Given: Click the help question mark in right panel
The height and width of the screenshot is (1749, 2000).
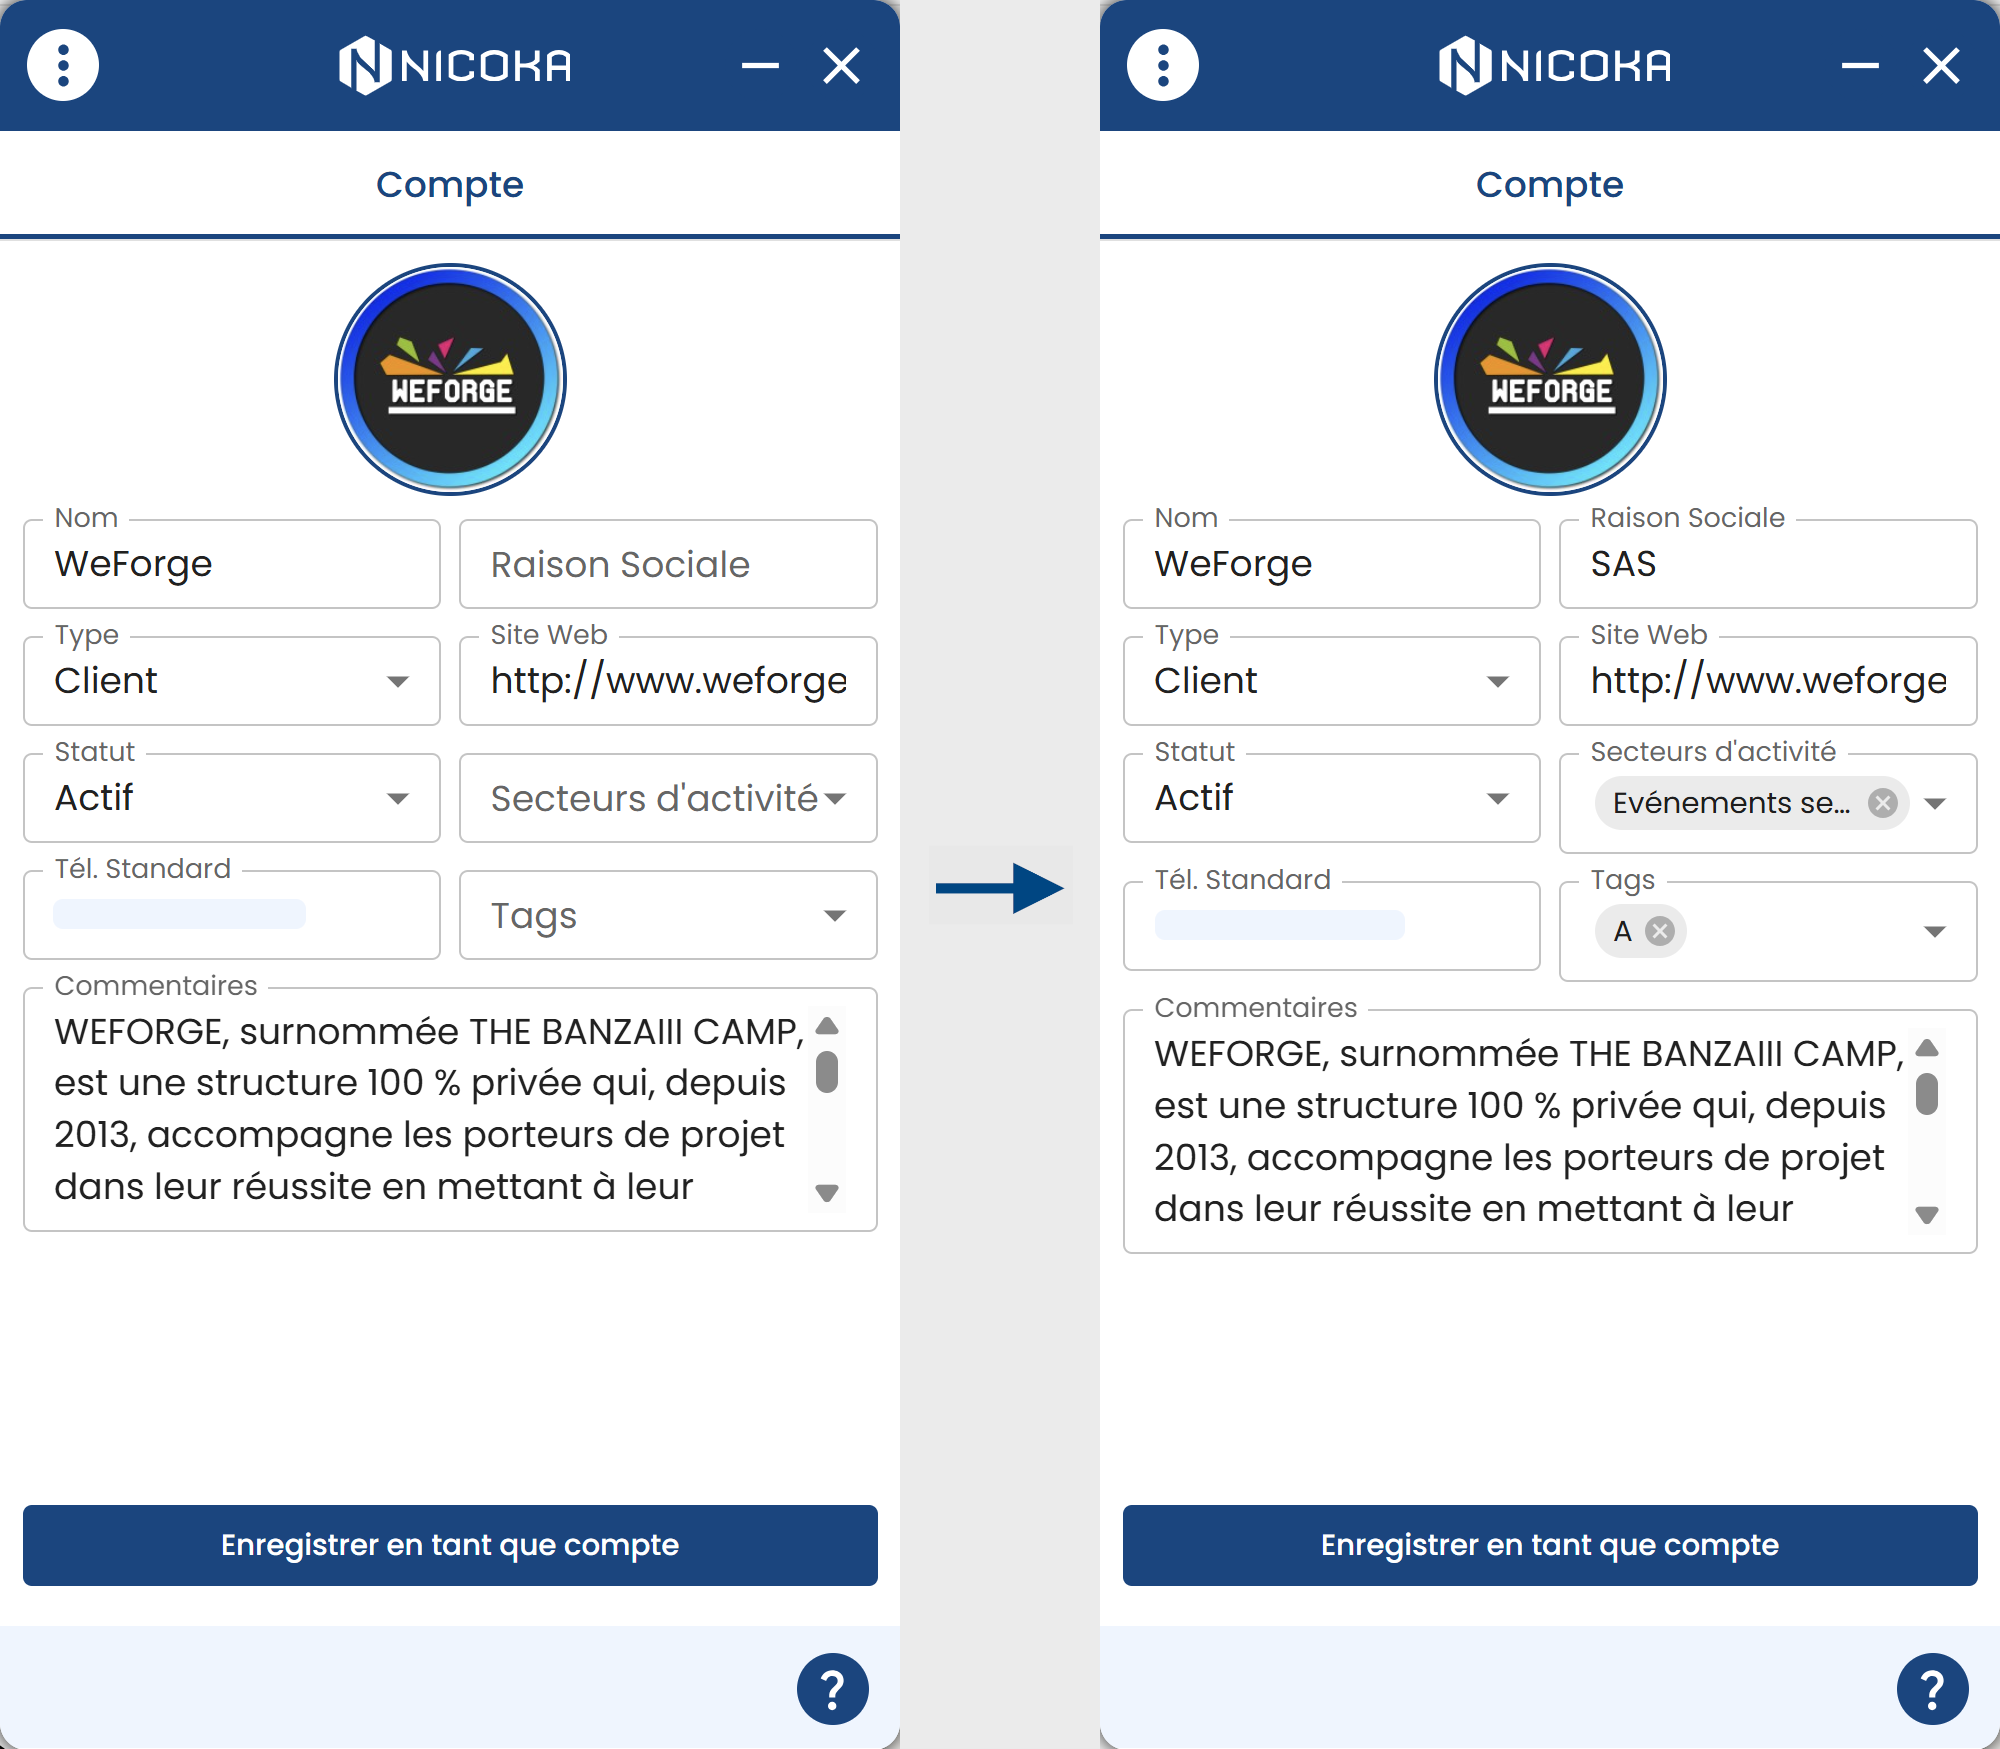Looking at the screenshot, I should 1932,1689.
